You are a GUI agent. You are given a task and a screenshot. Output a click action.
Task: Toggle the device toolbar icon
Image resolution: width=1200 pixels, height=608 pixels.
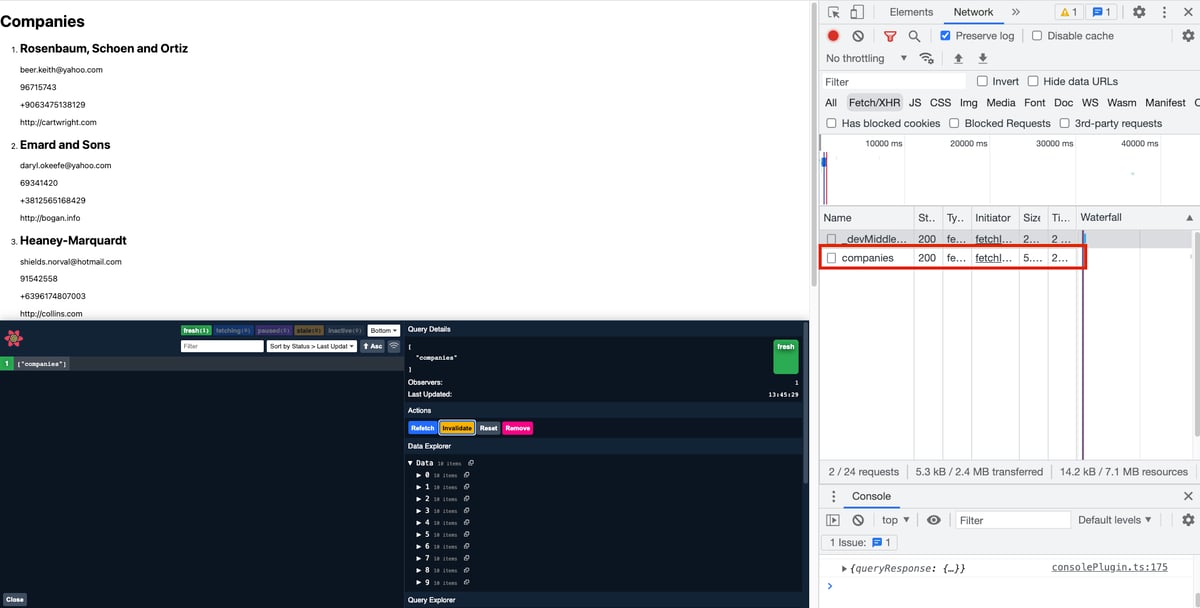pyautogui.click(x=857, y=12)
